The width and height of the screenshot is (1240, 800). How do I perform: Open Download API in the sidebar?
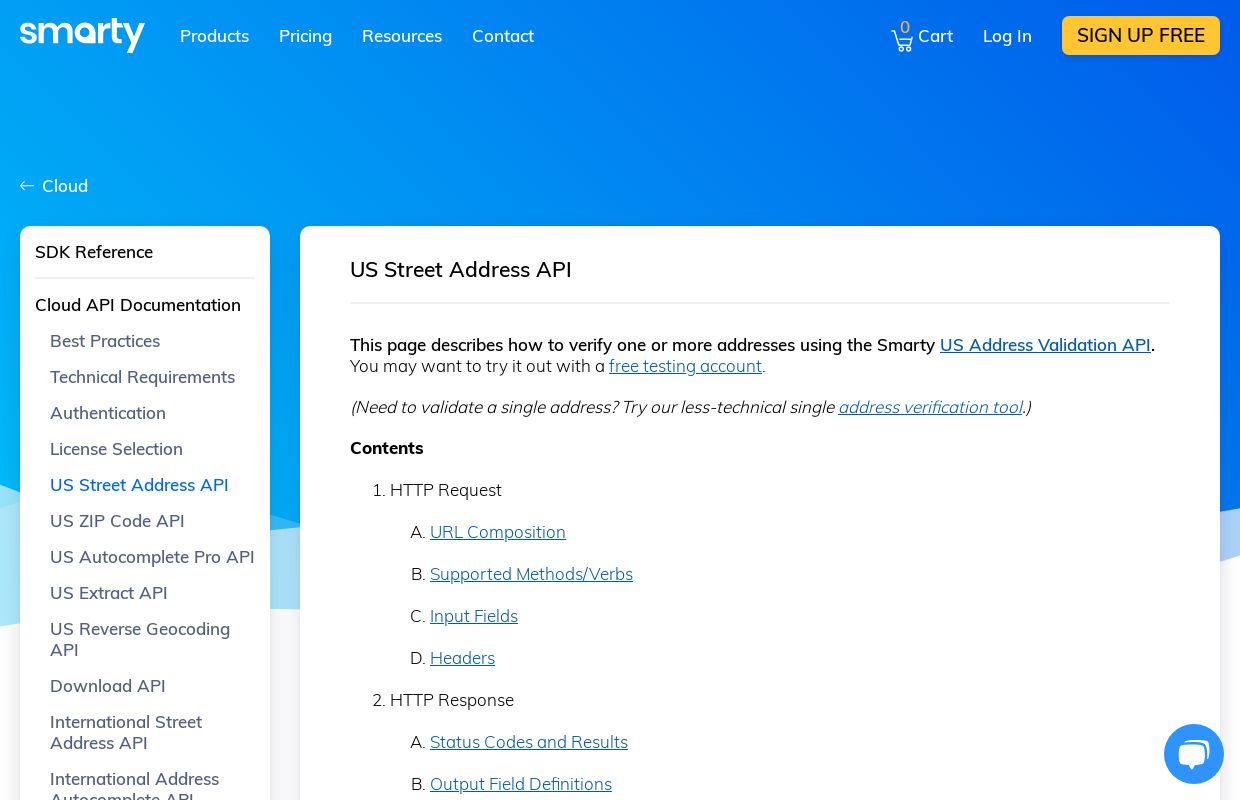click(108, 686)
